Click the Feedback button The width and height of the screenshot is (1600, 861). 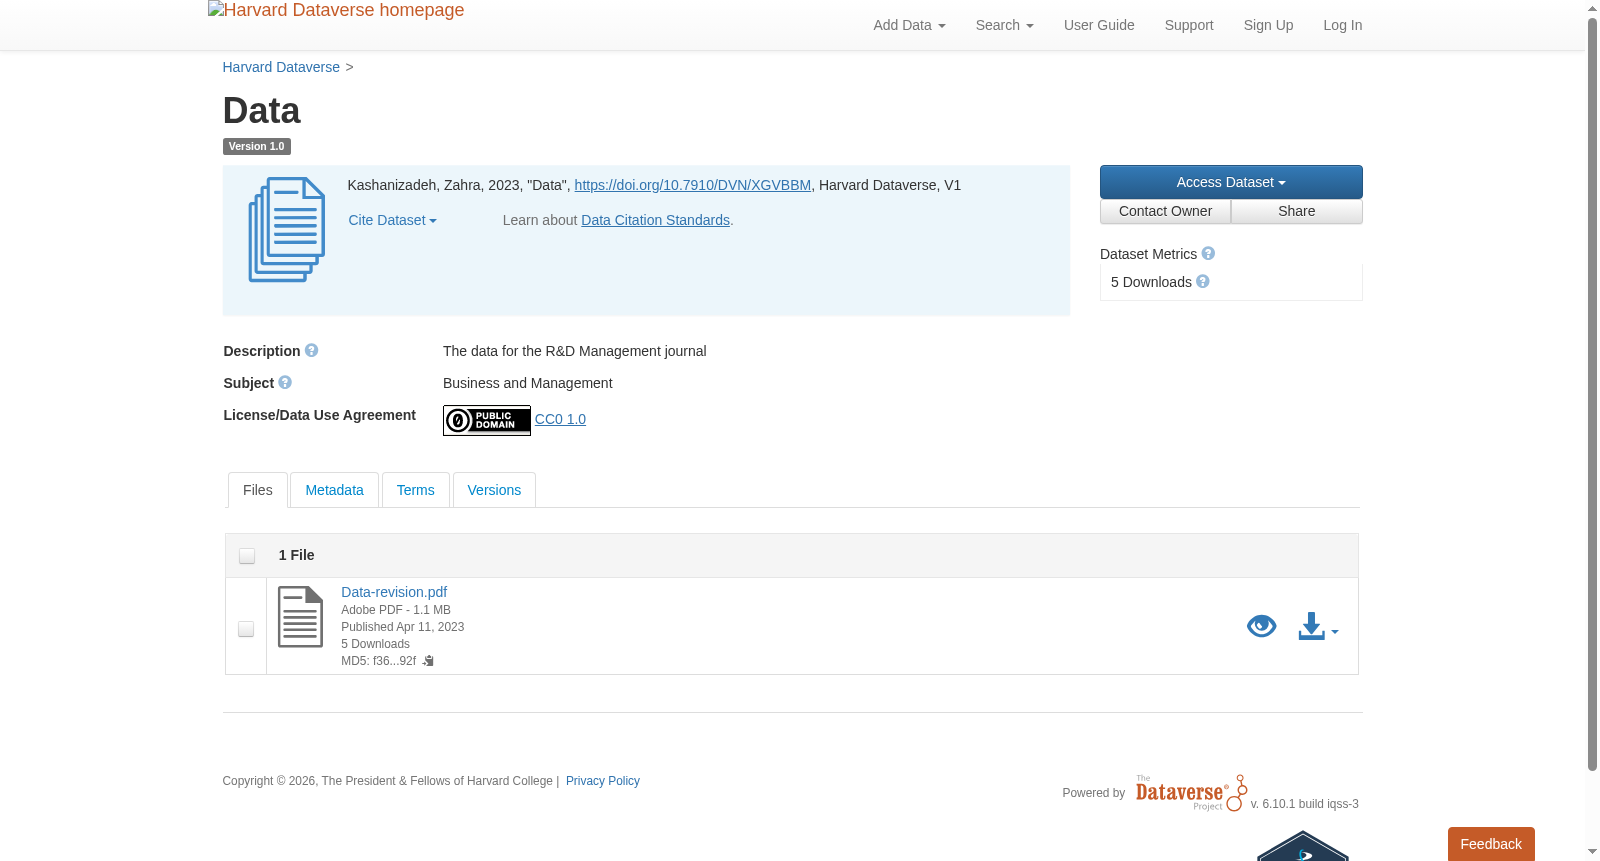(1491, 844)
